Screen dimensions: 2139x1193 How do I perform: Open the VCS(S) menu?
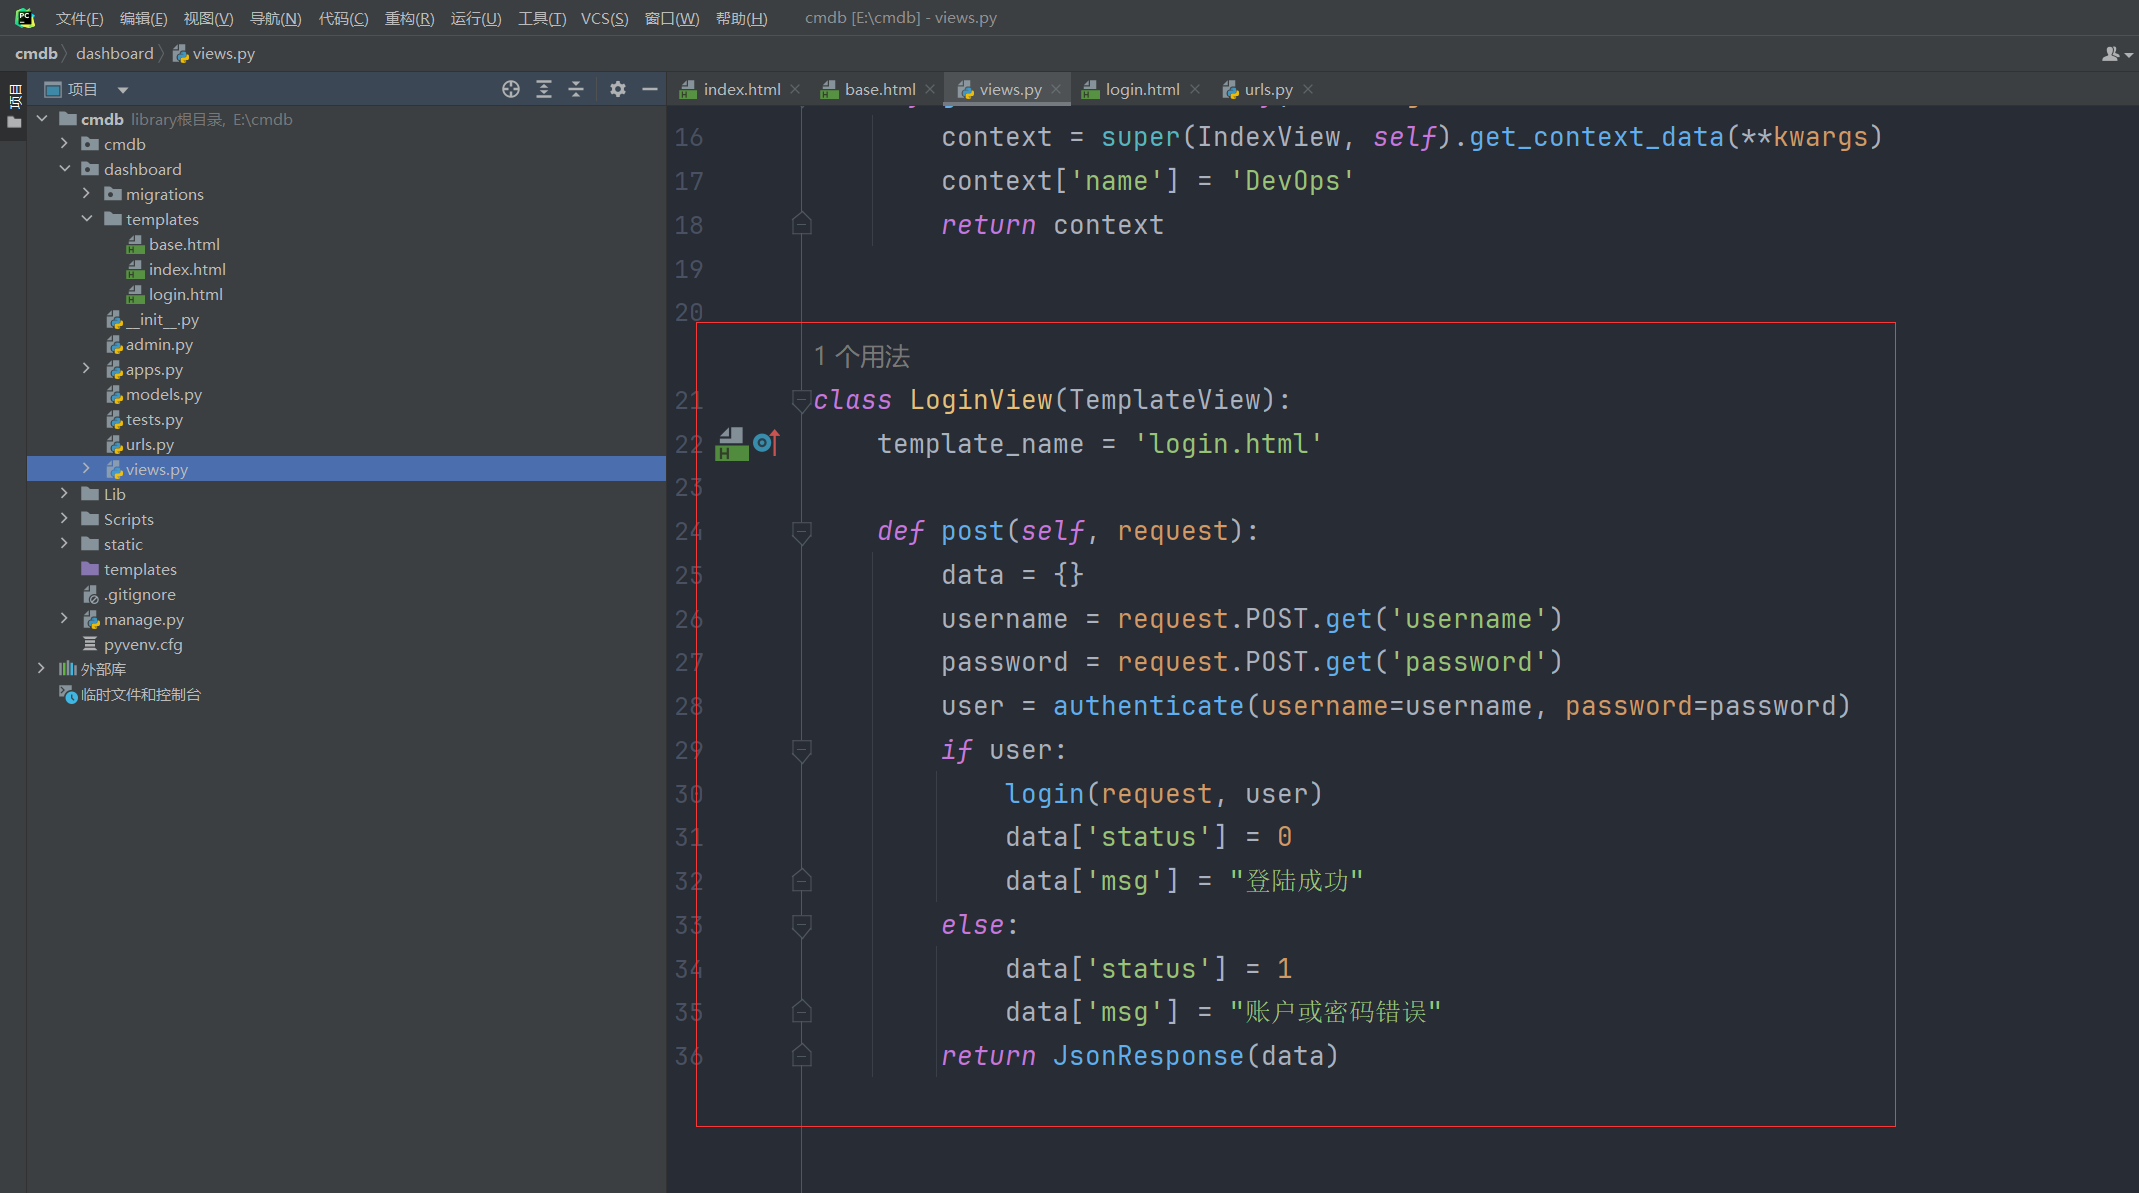[x=604, y=18]
